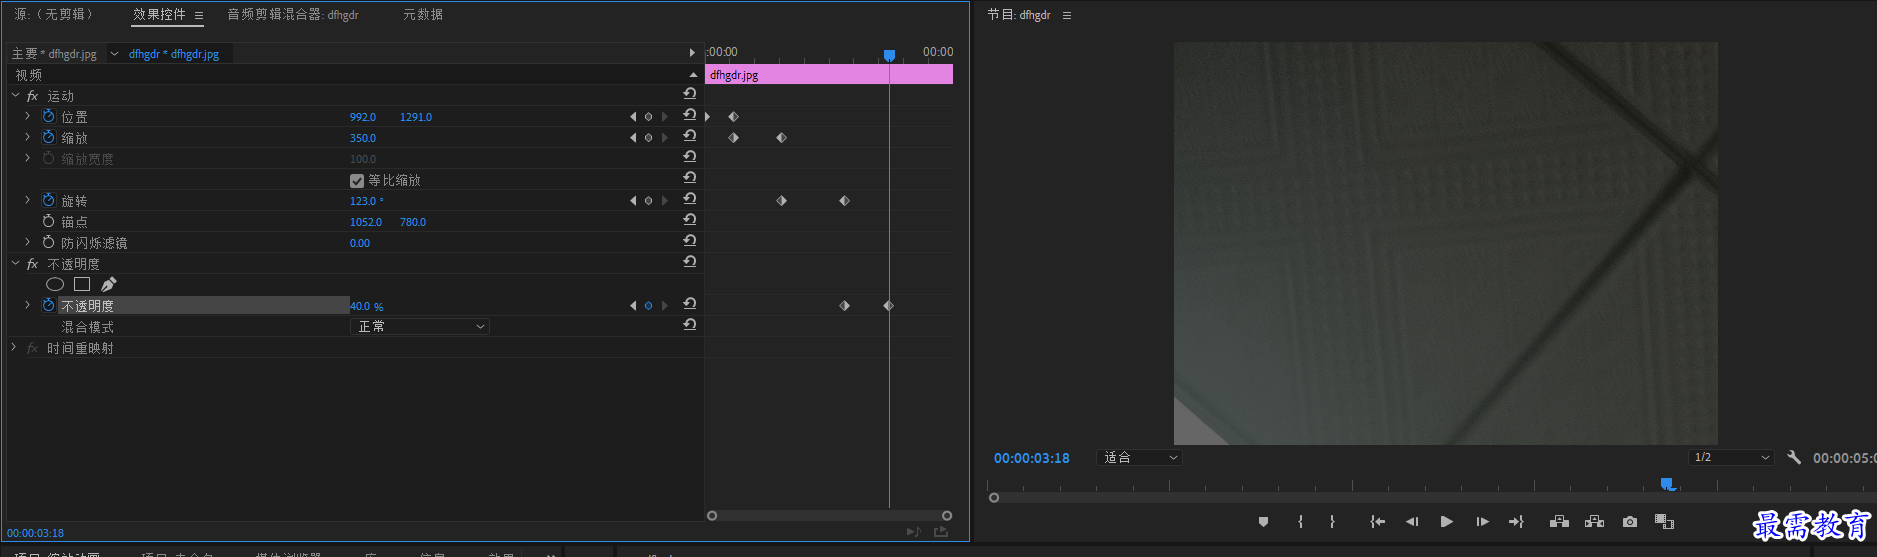Reset the 运动 effect
The image size is (1877, 557).
690,94
